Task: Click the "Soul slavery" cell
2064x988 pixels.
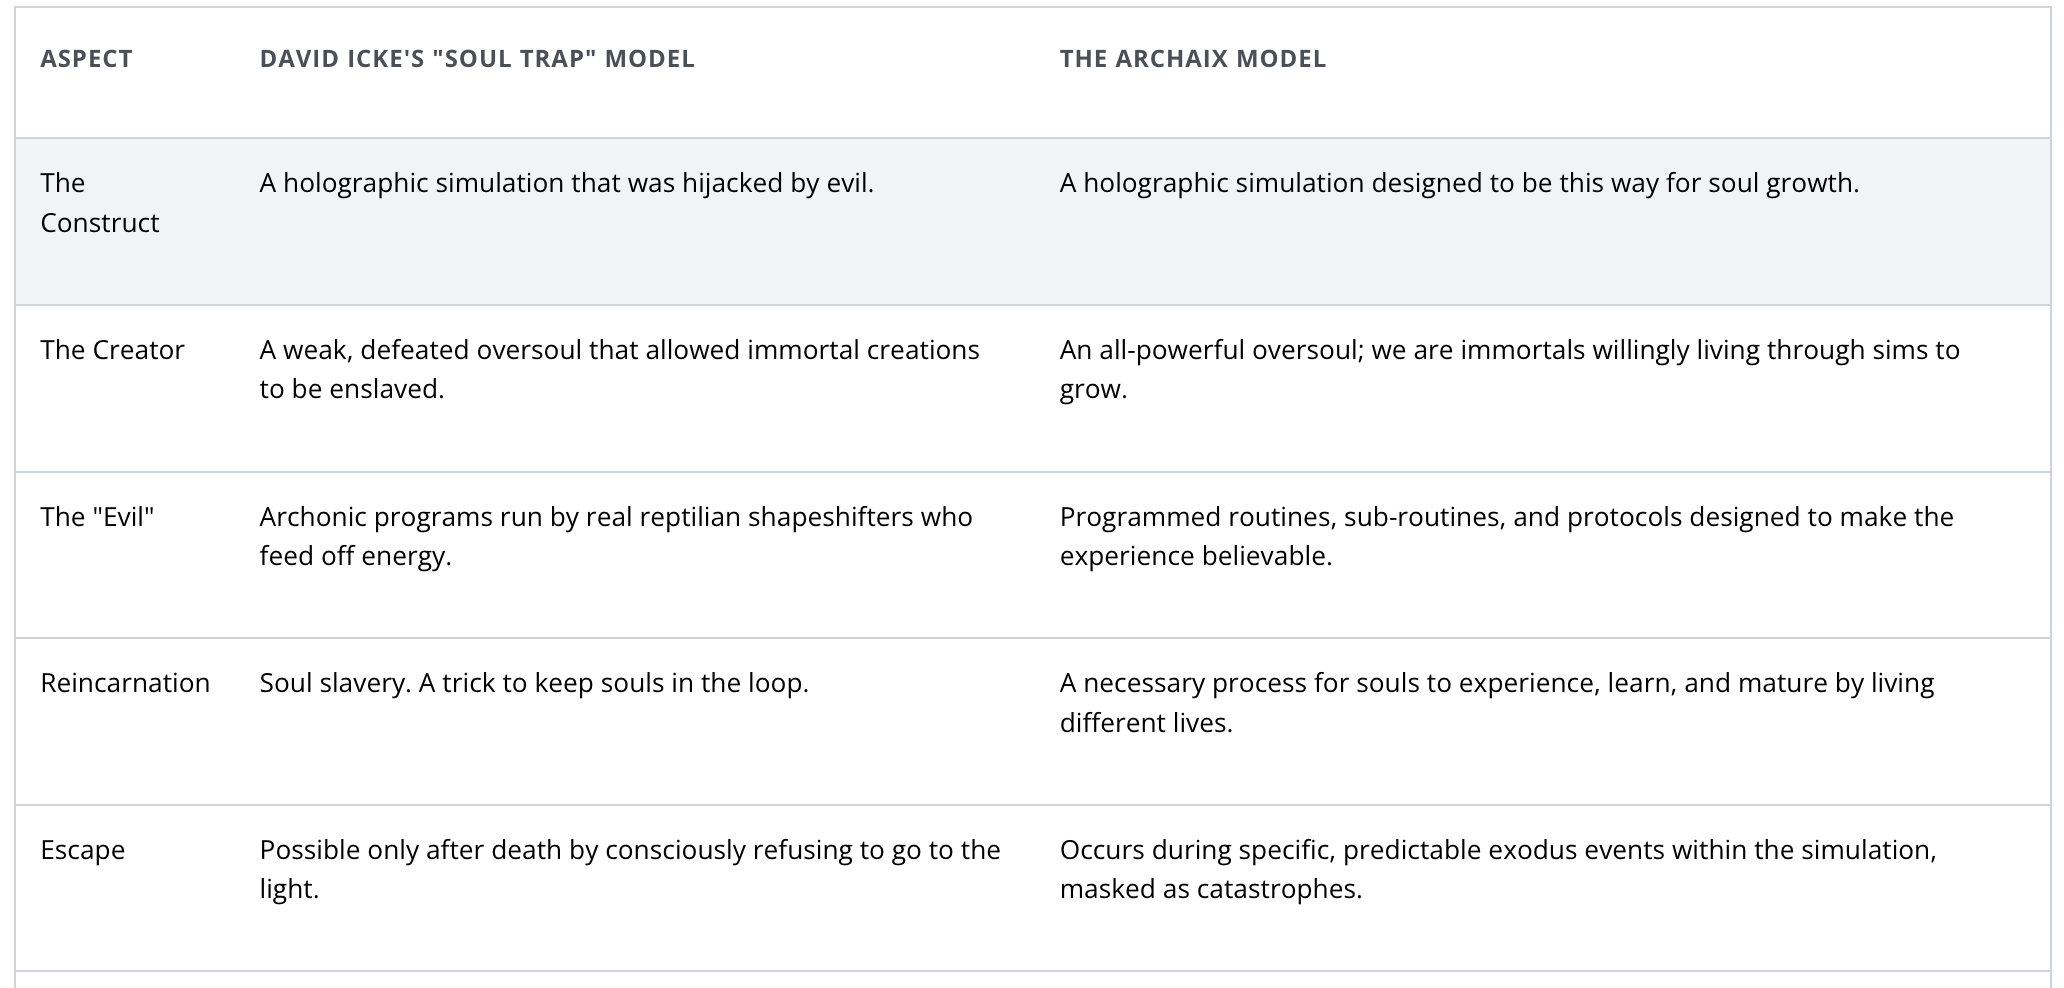Action: click(x=534, y=683)
